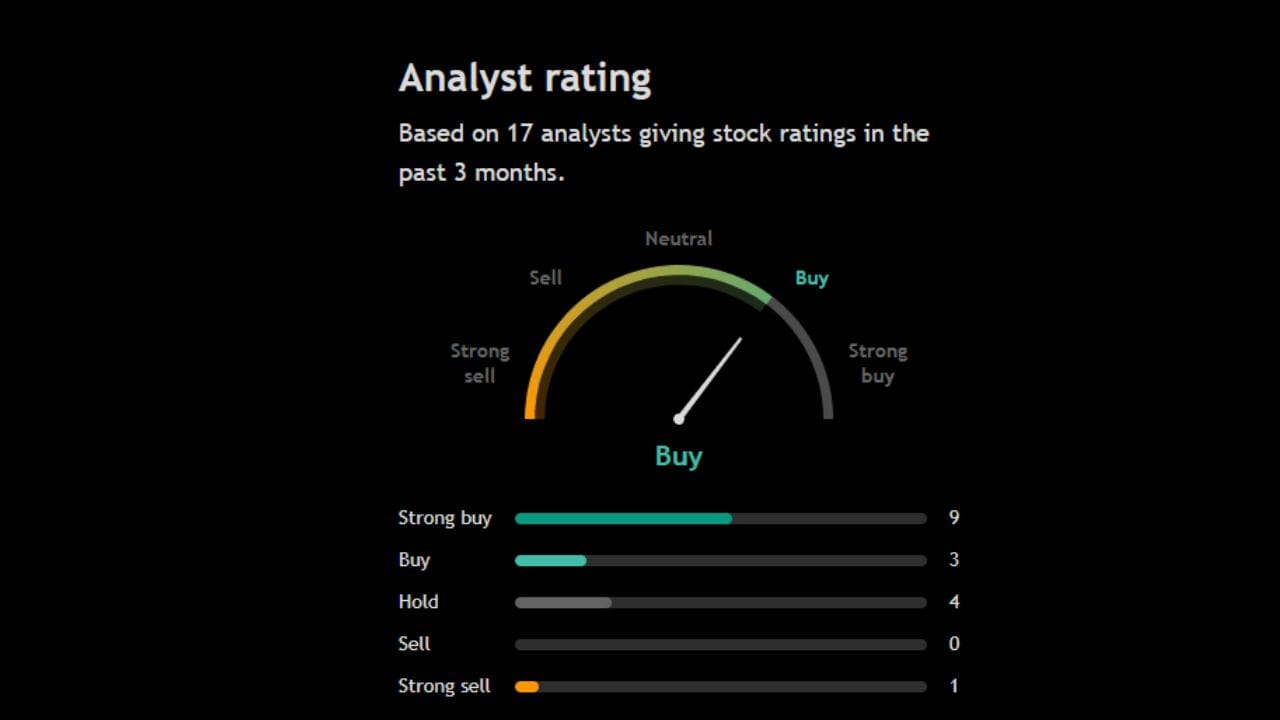This screenshot has width=1280, height=720.
Task: Click the Hold count of 4
Action: [954, 602]
